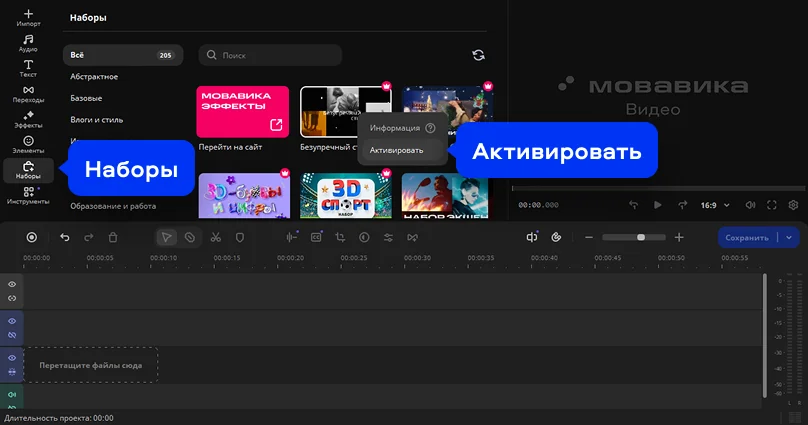Click the transition wizard icon after sliders

coord(412,237)
